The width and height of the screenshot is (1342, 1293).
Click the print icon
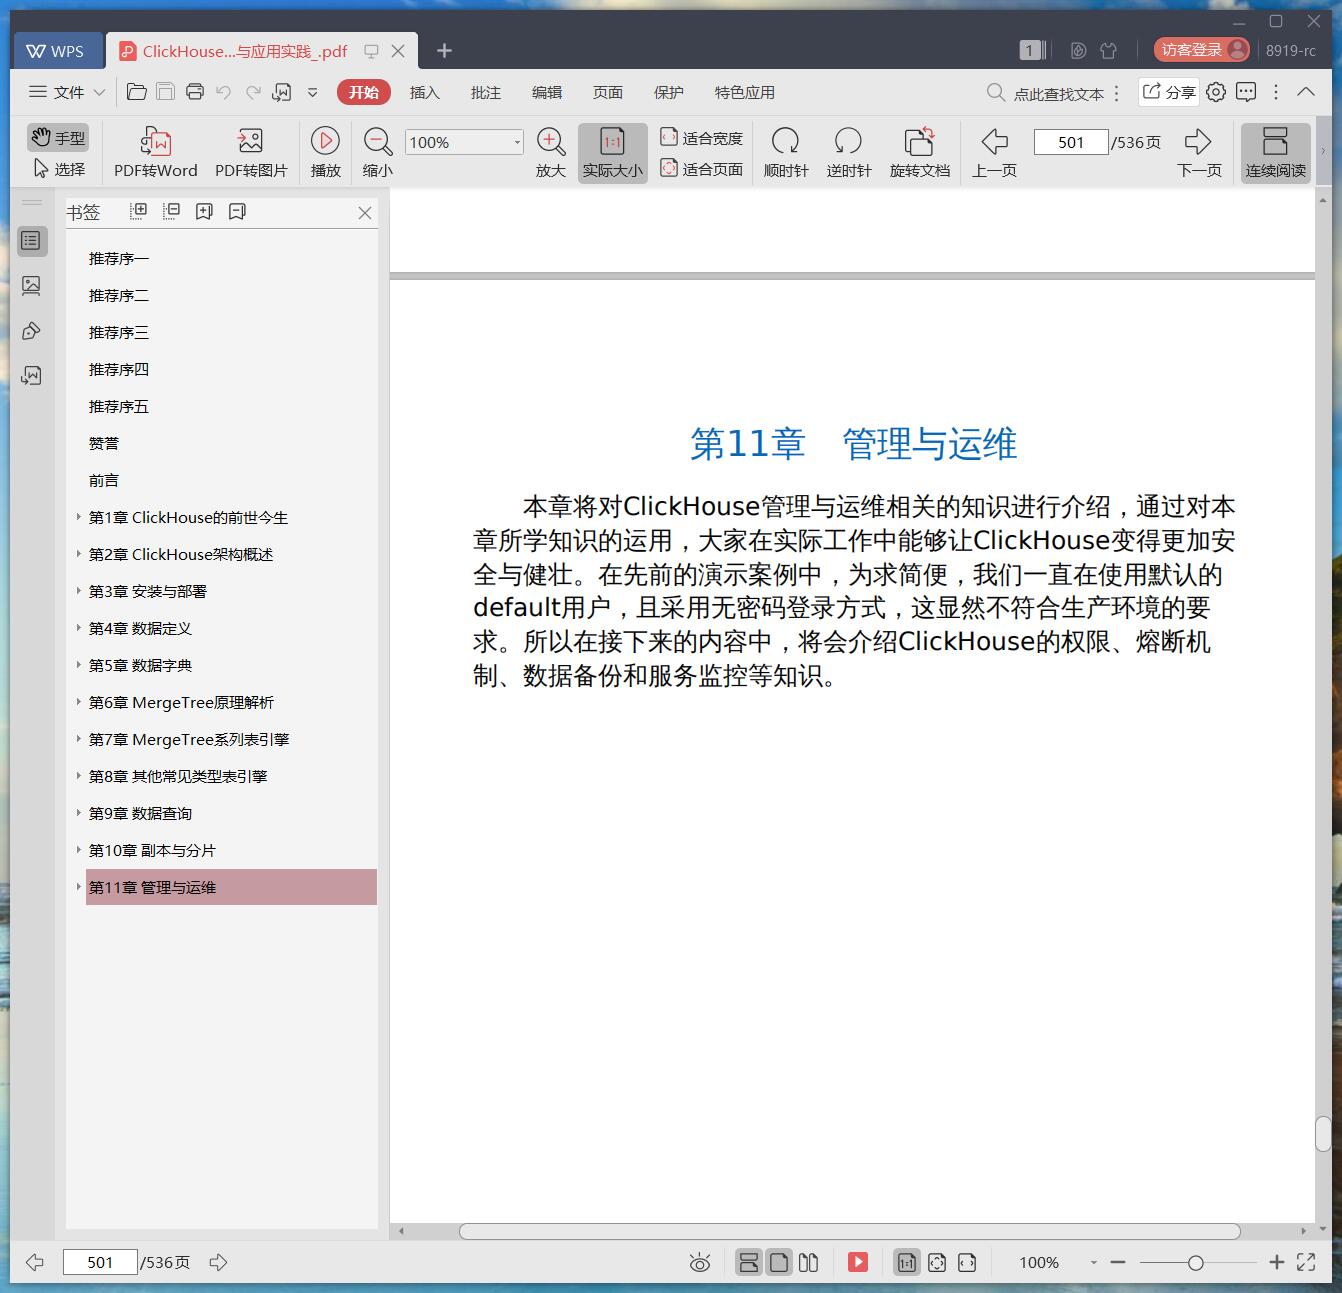tap(195, 92)
